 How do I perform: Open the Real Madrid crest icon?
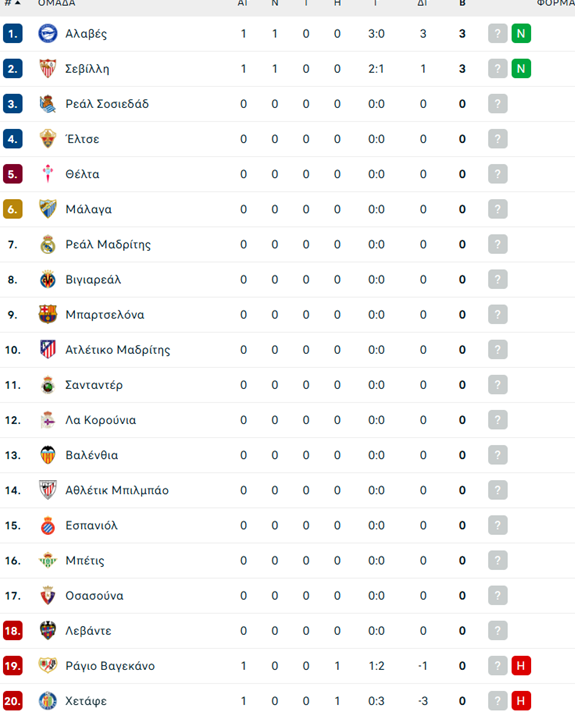[48, 244]
